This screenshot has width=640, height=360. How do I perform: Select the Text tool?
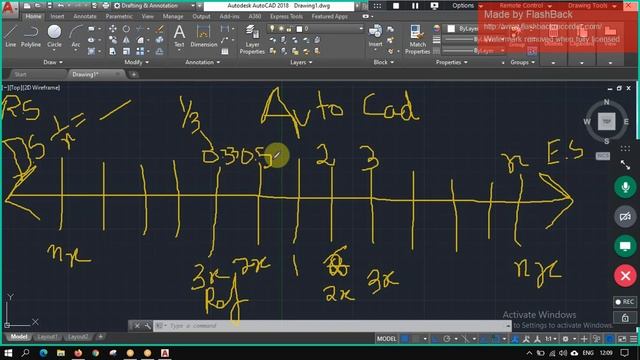point(179,36)
